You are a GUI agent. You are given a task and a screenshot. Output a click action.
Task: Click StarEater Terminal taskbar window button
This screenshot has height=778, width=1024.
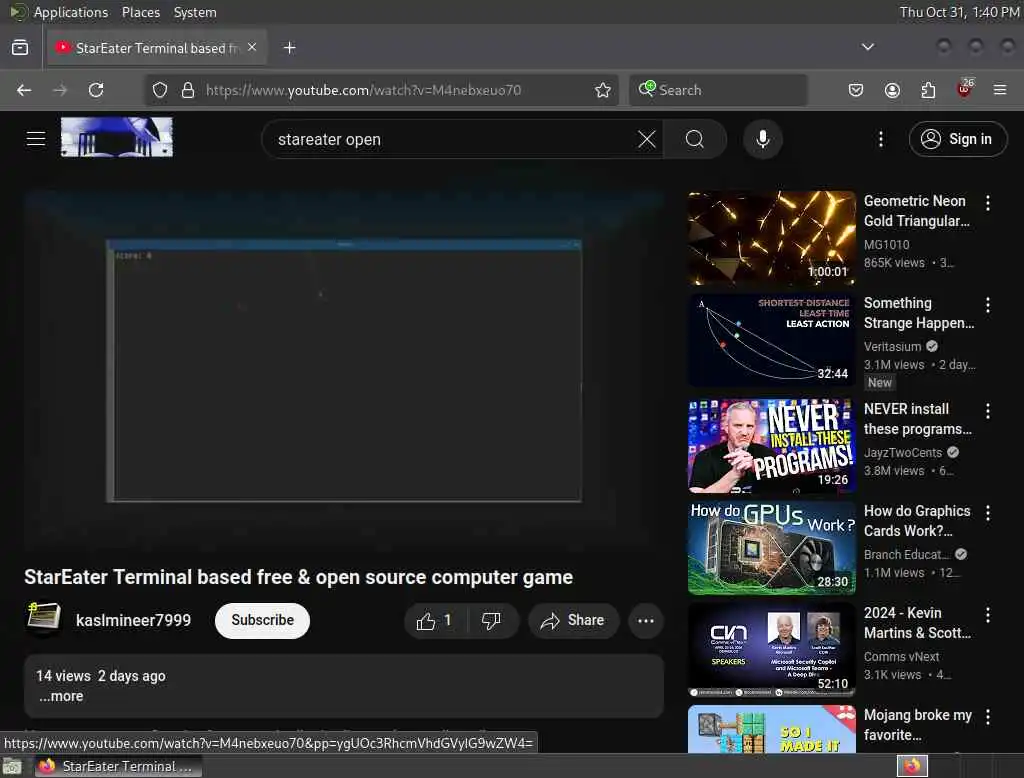pyautogui.click(x=118, y=766)
